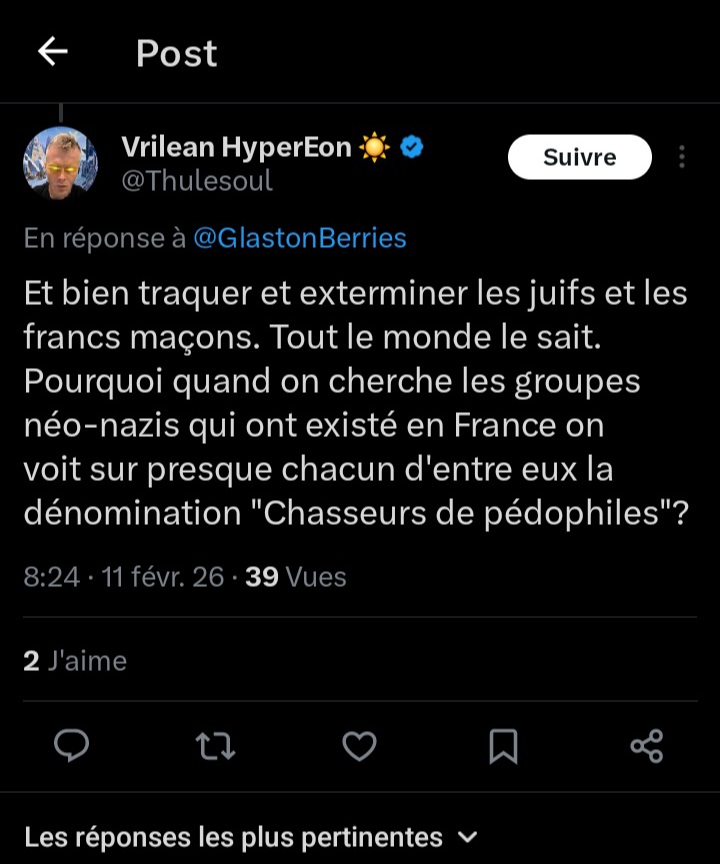Tap the blue verified badge
720x864 pixels.
pyautogui.click(x=412, y=148)
